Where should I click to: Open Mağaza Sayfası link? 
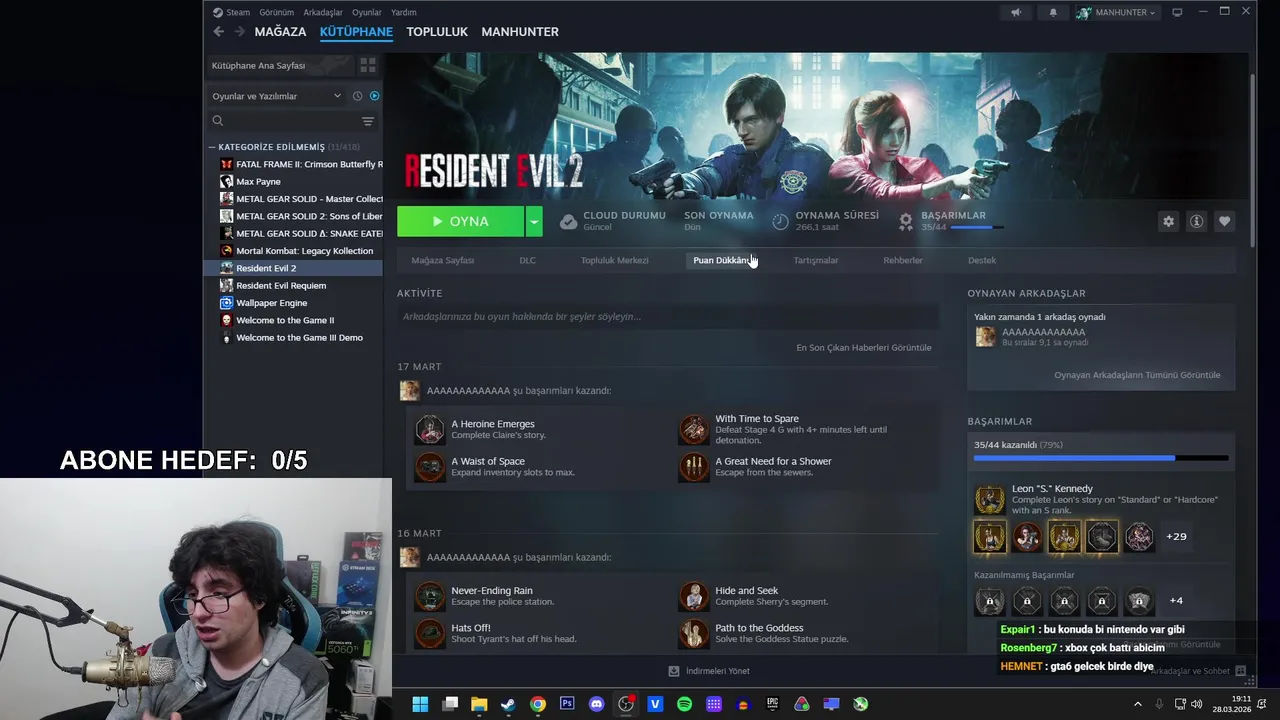click(x=443, y=260)
